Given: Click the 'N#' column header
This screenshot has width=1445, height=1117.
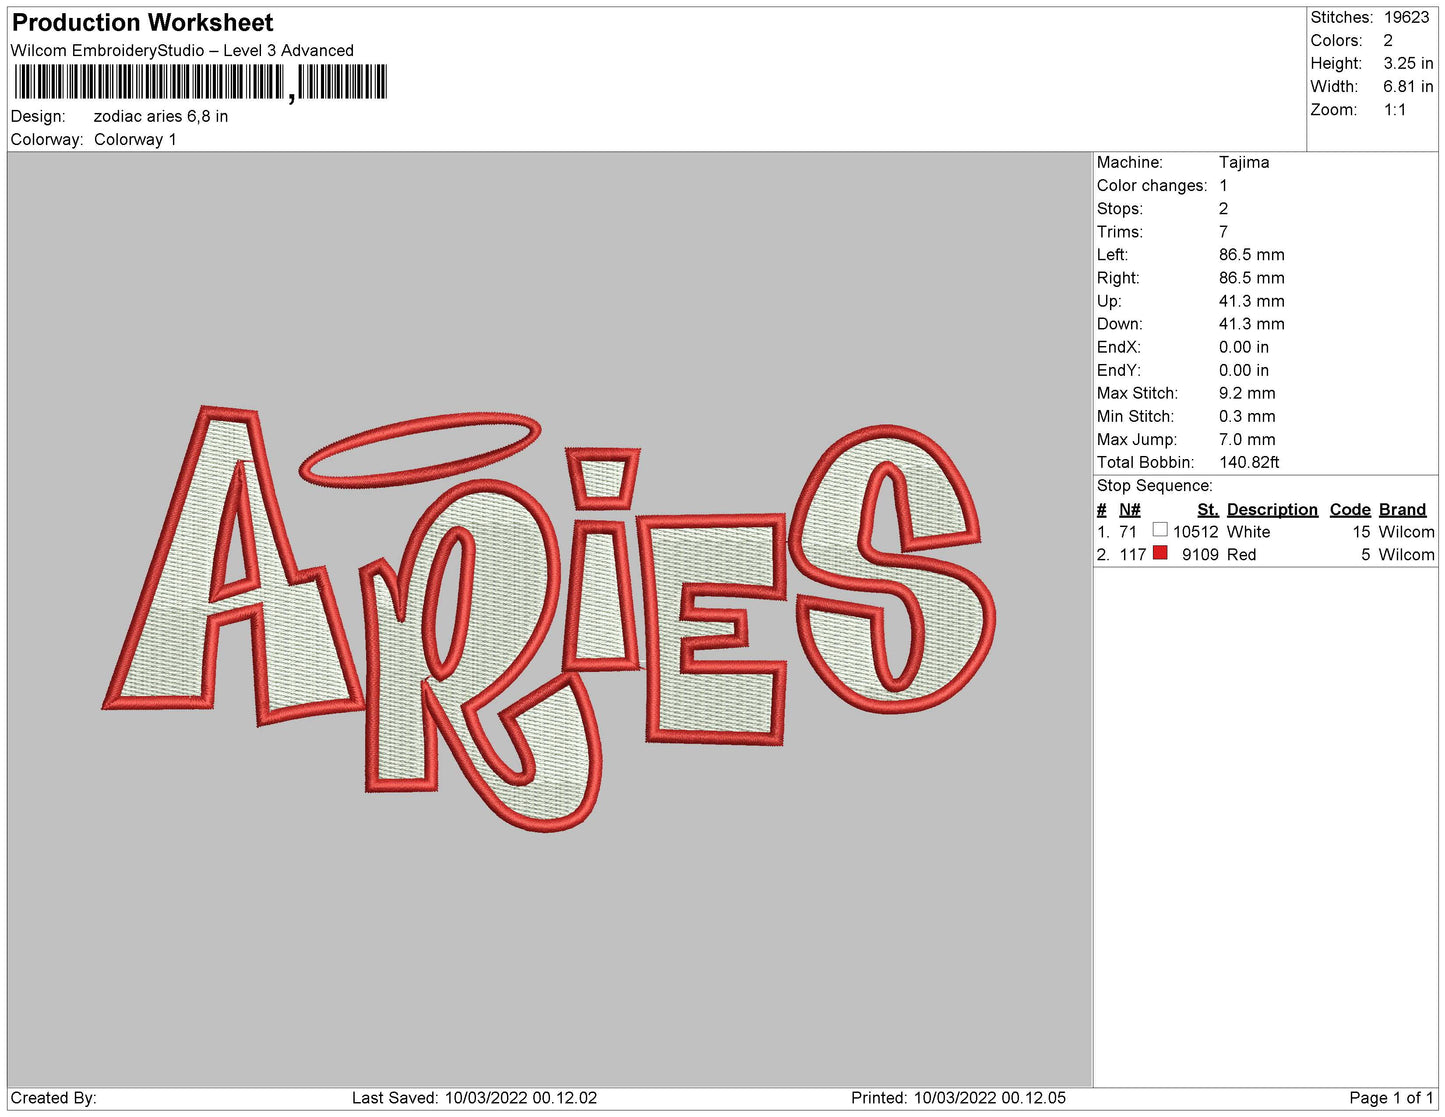Looking at the screenshot, I should [1130, 509].
